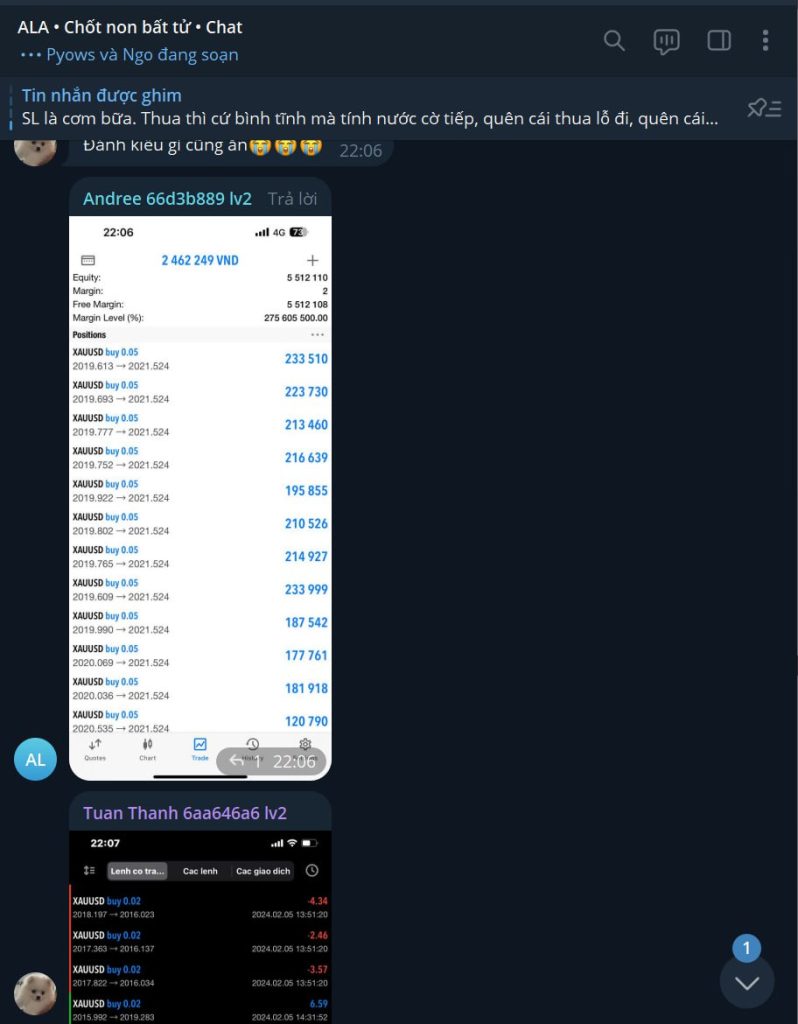This screenshot has height=1024, width=798.
Task: Toggle the right sidebar panel icon
Action: pos(719,40)
